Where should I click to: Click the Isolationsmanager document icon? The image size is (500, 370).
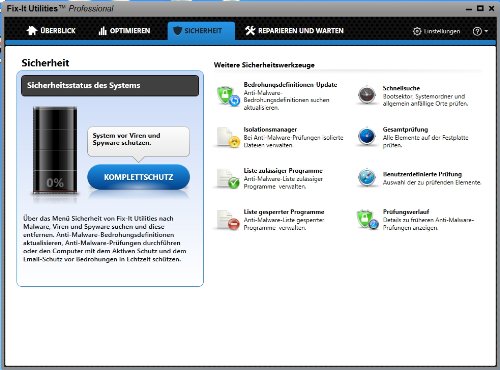tap(228, 137)
